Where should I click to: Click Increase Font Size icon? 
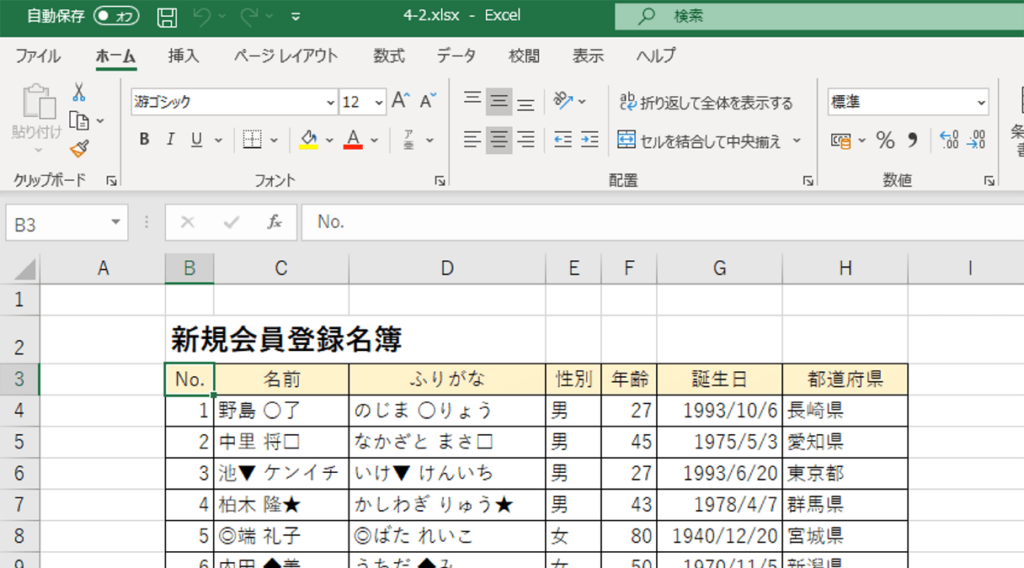pos(401,101)
